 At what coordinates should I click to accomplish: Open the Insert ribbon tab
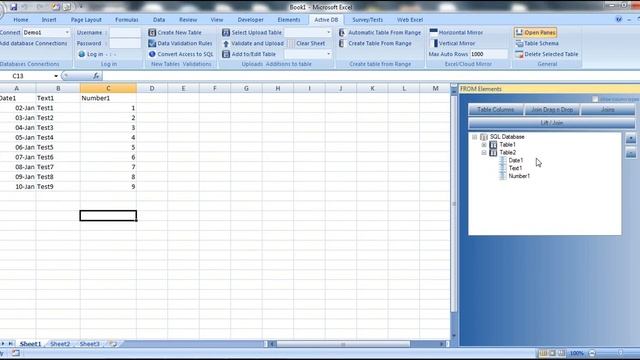click(49, 20)
